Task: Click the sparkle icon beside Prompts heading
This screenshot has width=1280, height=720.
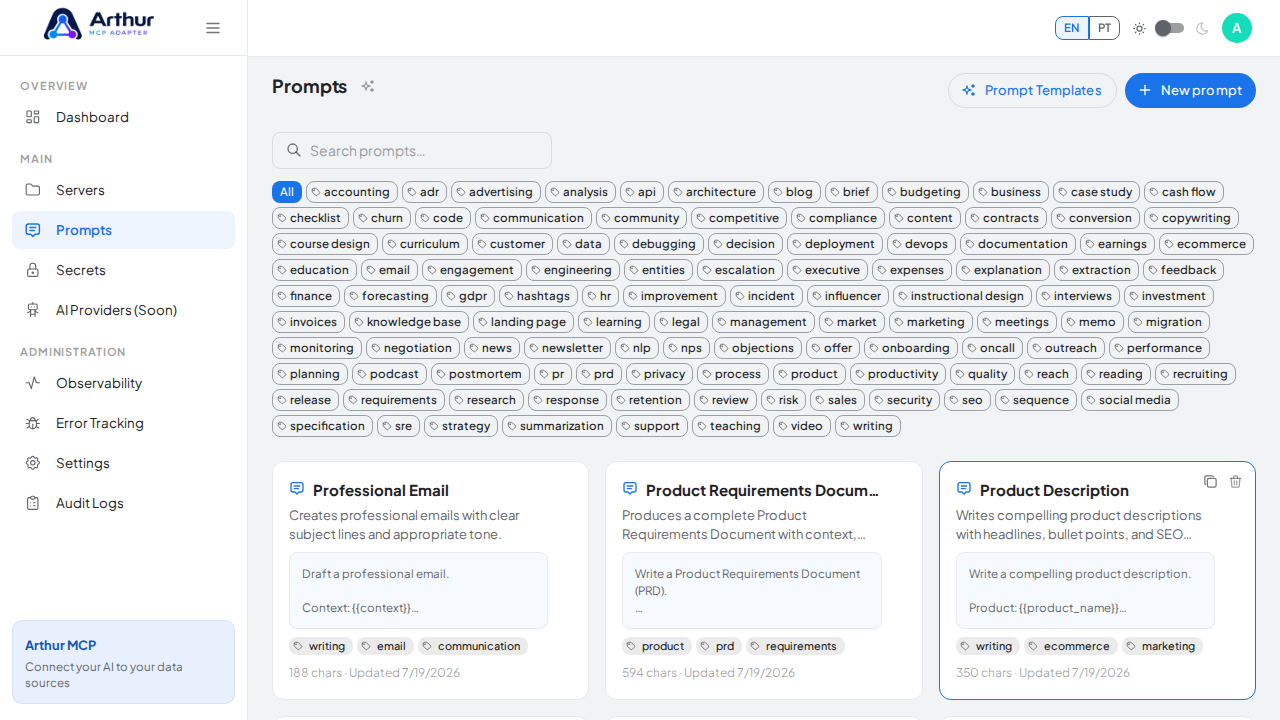Action: 368,86
